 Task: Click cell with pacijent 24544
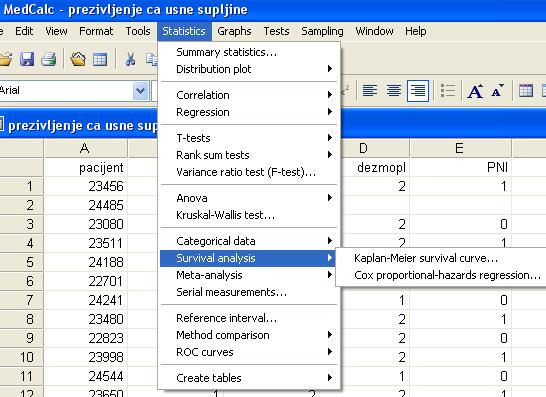[x=85, y=376]
